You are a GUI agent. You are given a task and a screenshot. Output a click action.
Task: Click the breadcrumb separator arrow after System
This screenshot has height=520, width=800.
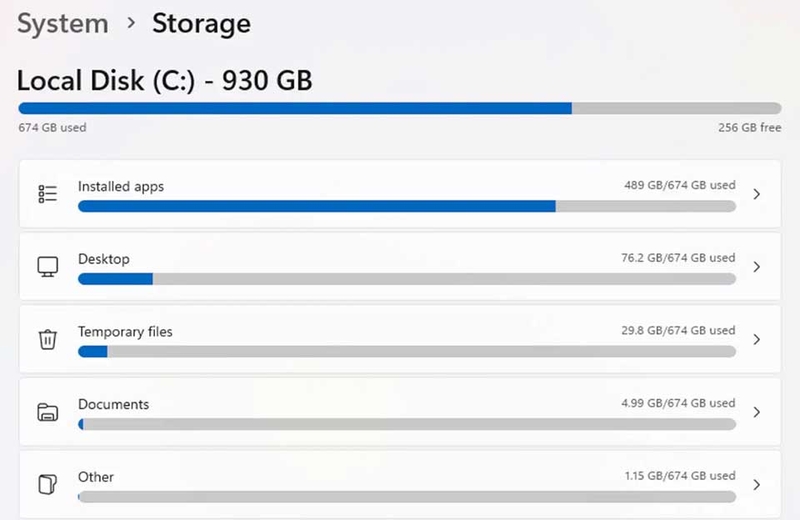[x=131, y=23]
